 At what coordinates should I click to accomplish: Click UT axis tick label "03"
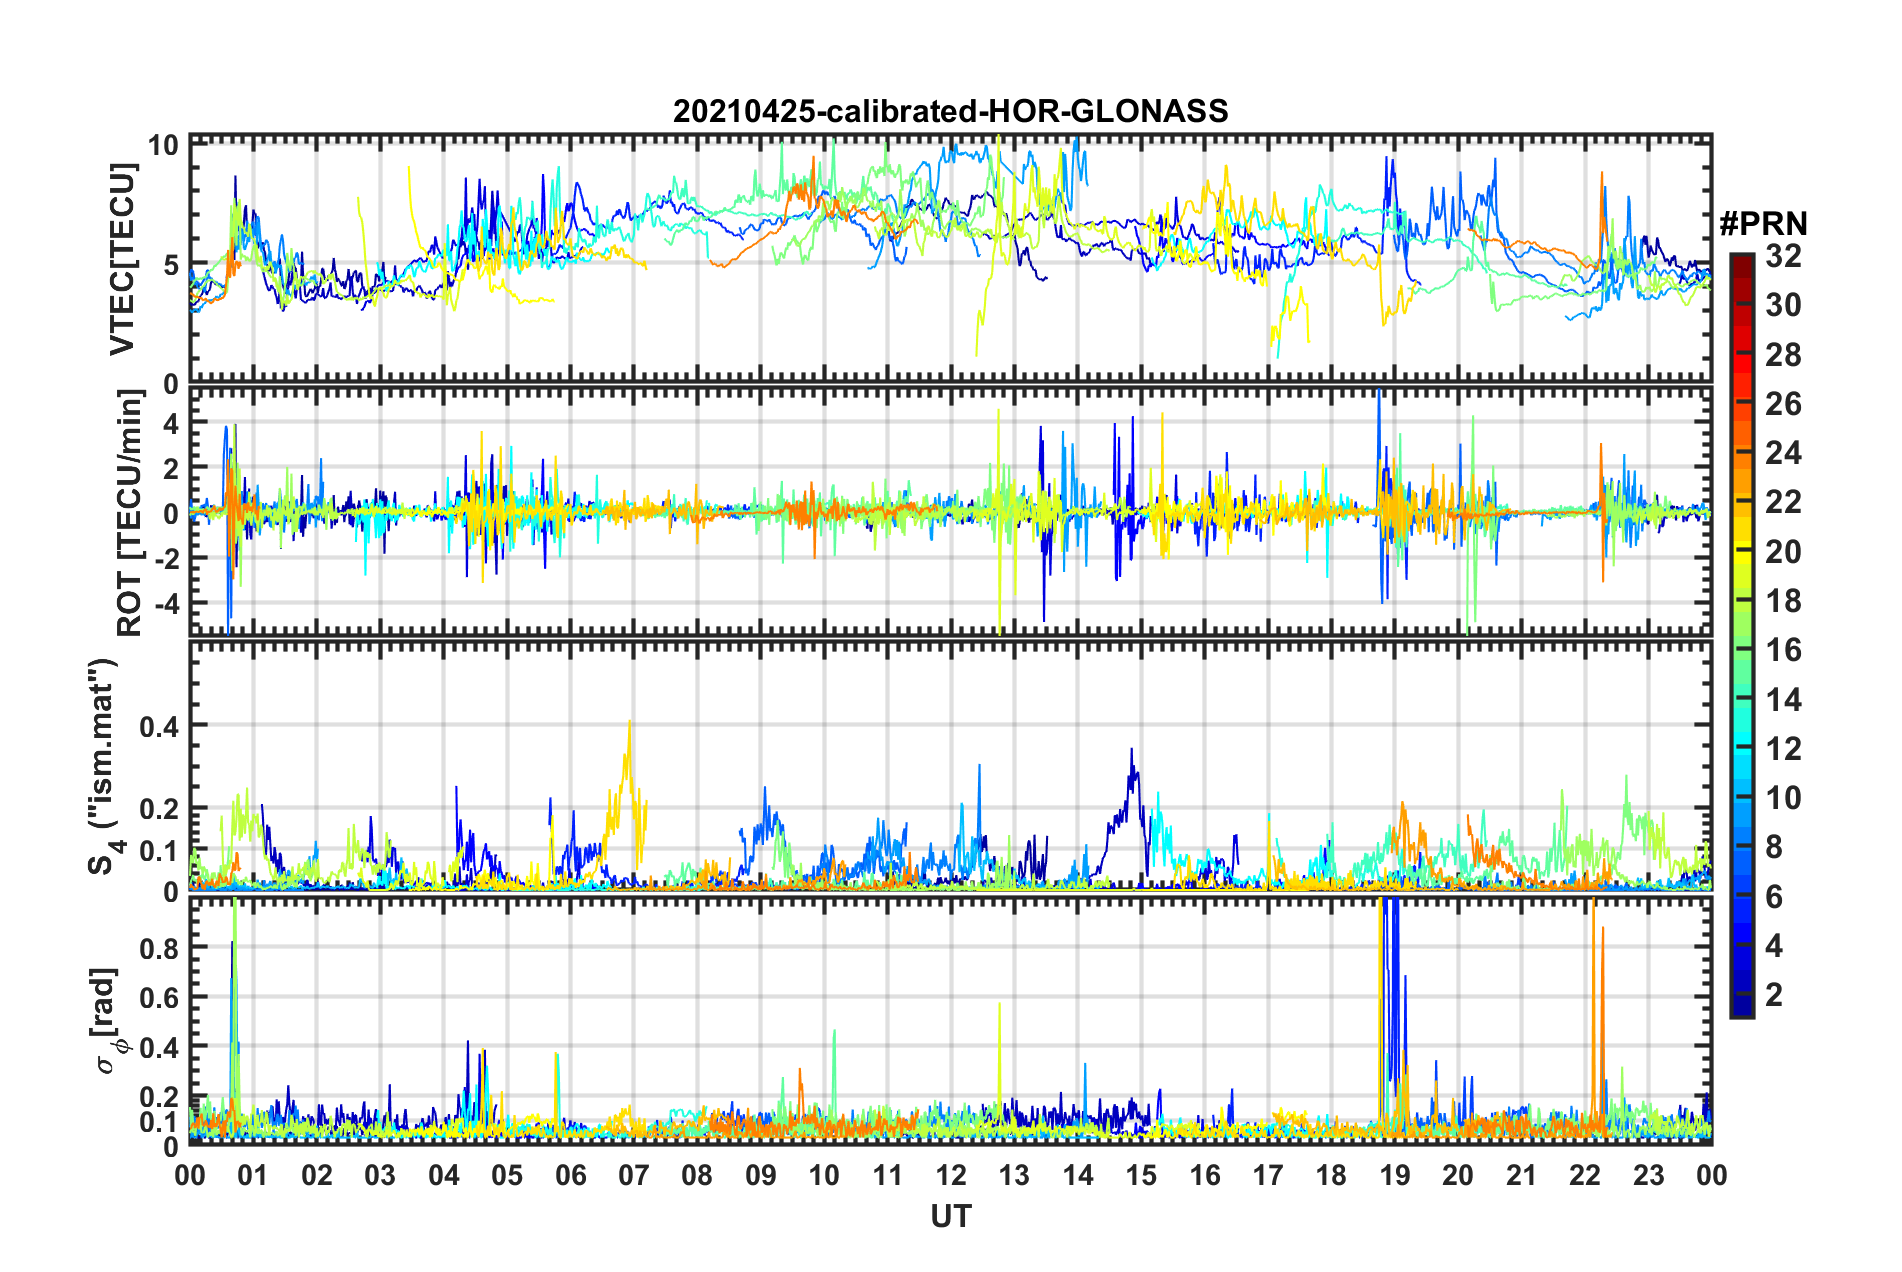[380, 1175]
